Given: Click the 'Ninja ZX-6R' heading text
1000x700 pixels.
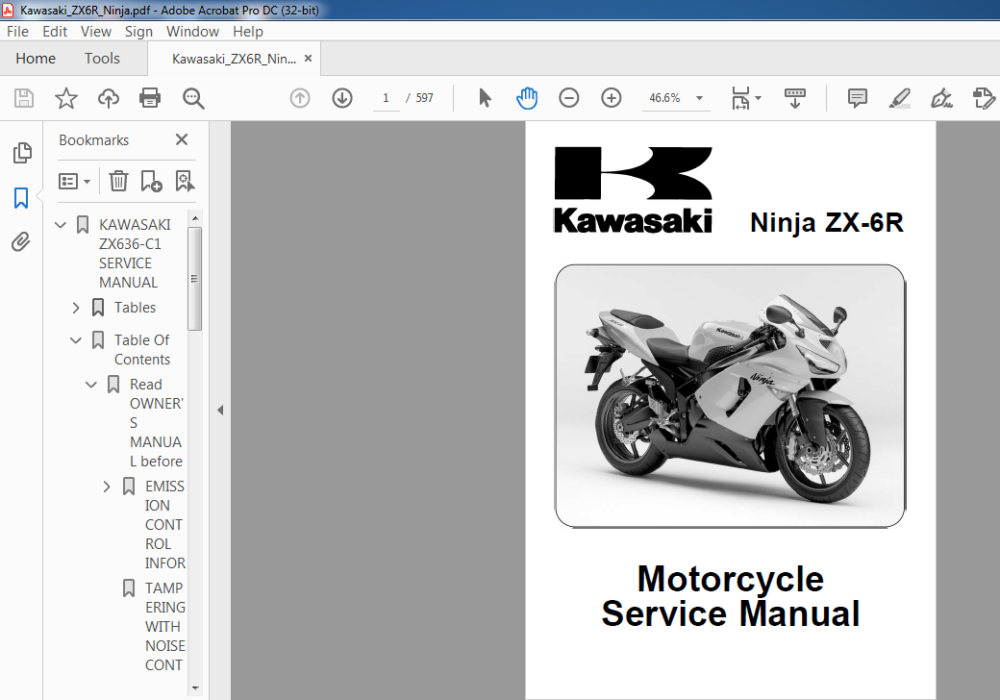Looking at the screenshot, I should [827, 222].
